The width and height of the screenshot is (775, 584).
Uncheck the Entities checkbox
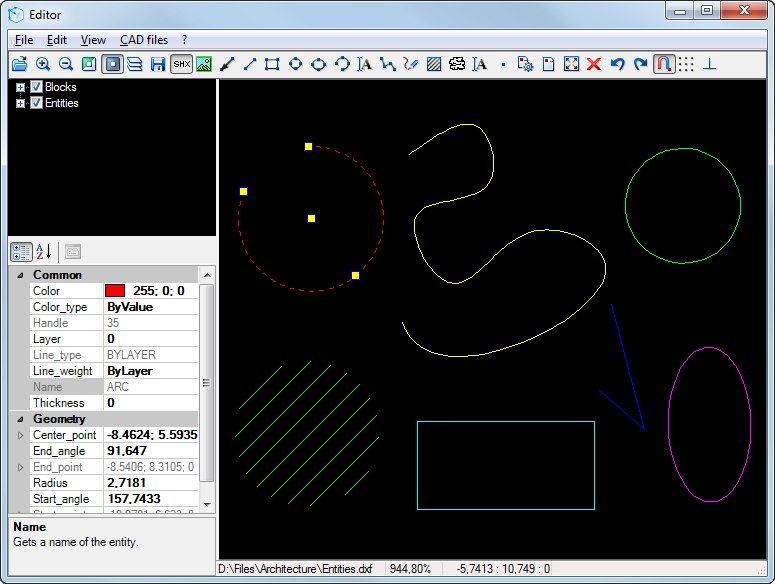coord(37,103)
